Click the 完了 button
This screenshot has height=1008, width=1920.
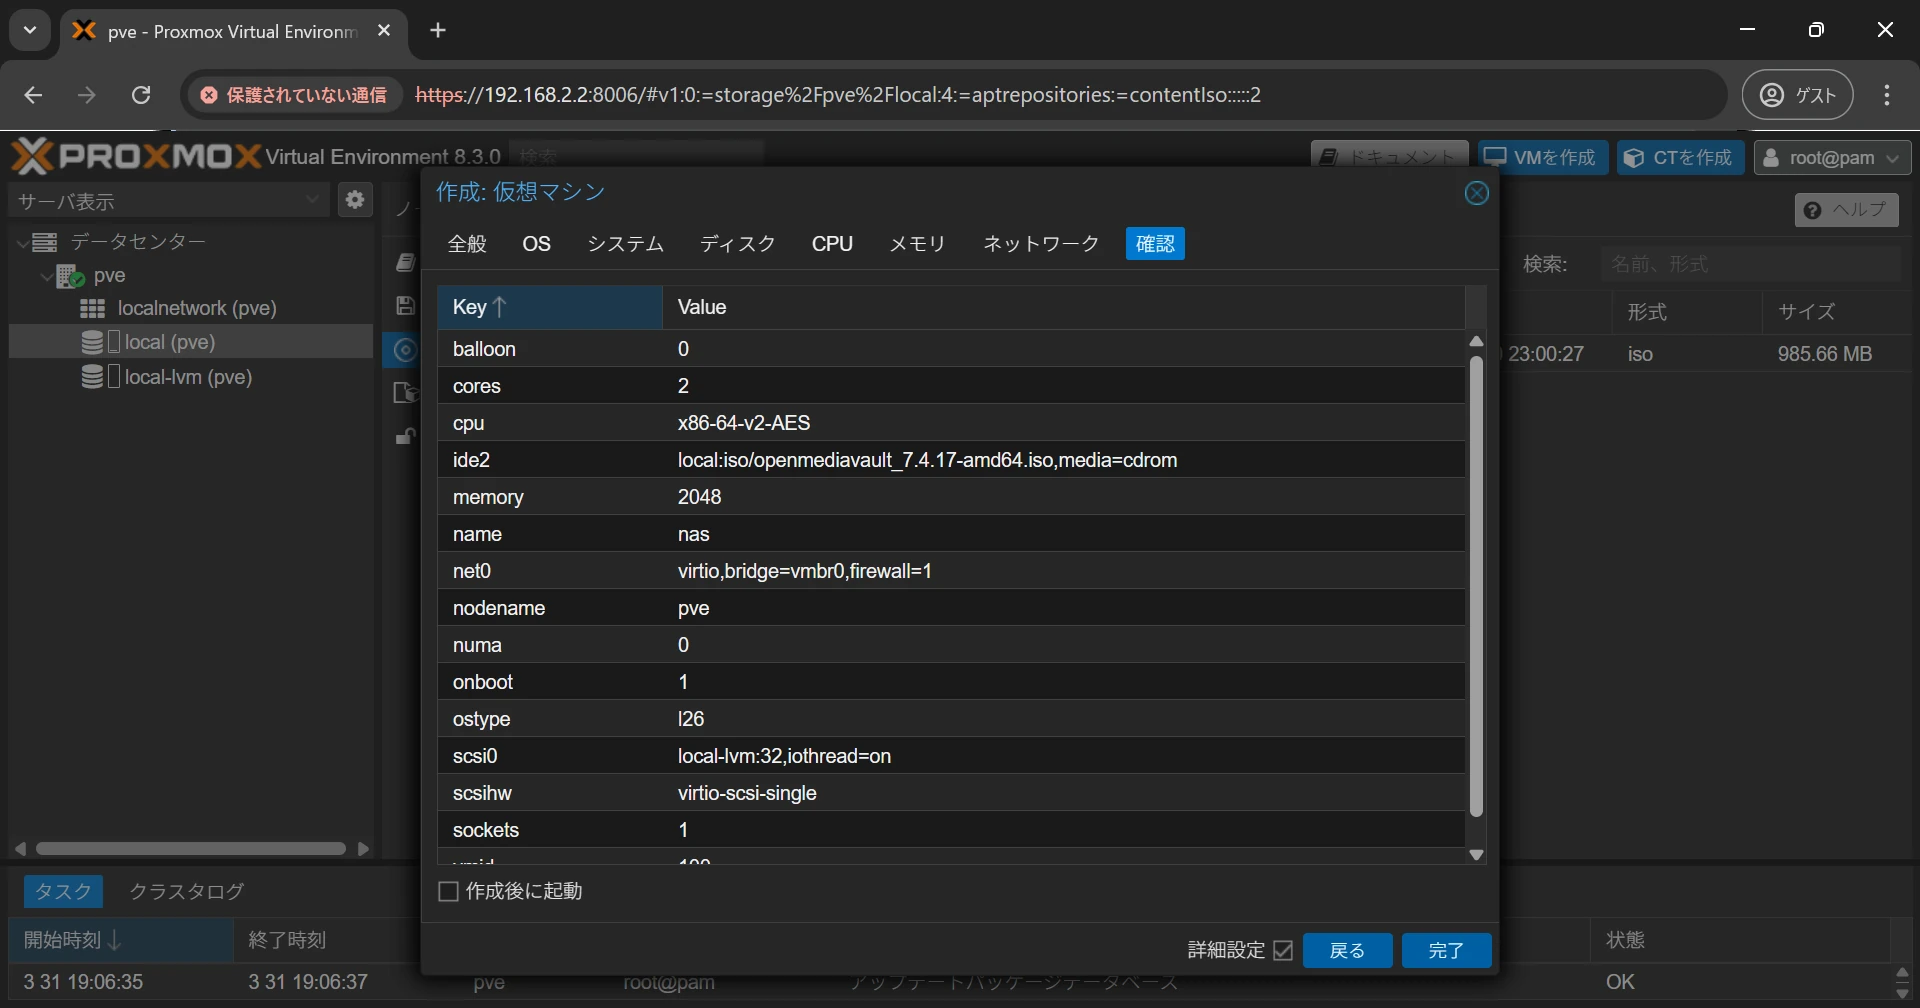1446,951
